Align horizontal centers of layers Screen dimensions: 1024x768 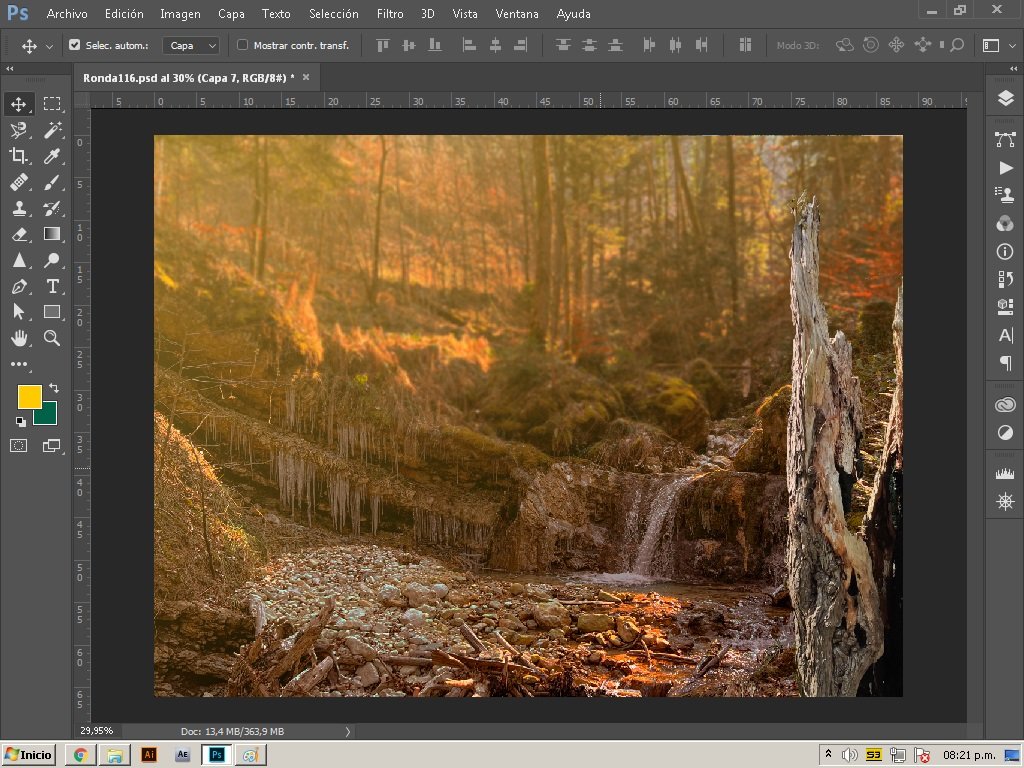(x=495, y=45)
